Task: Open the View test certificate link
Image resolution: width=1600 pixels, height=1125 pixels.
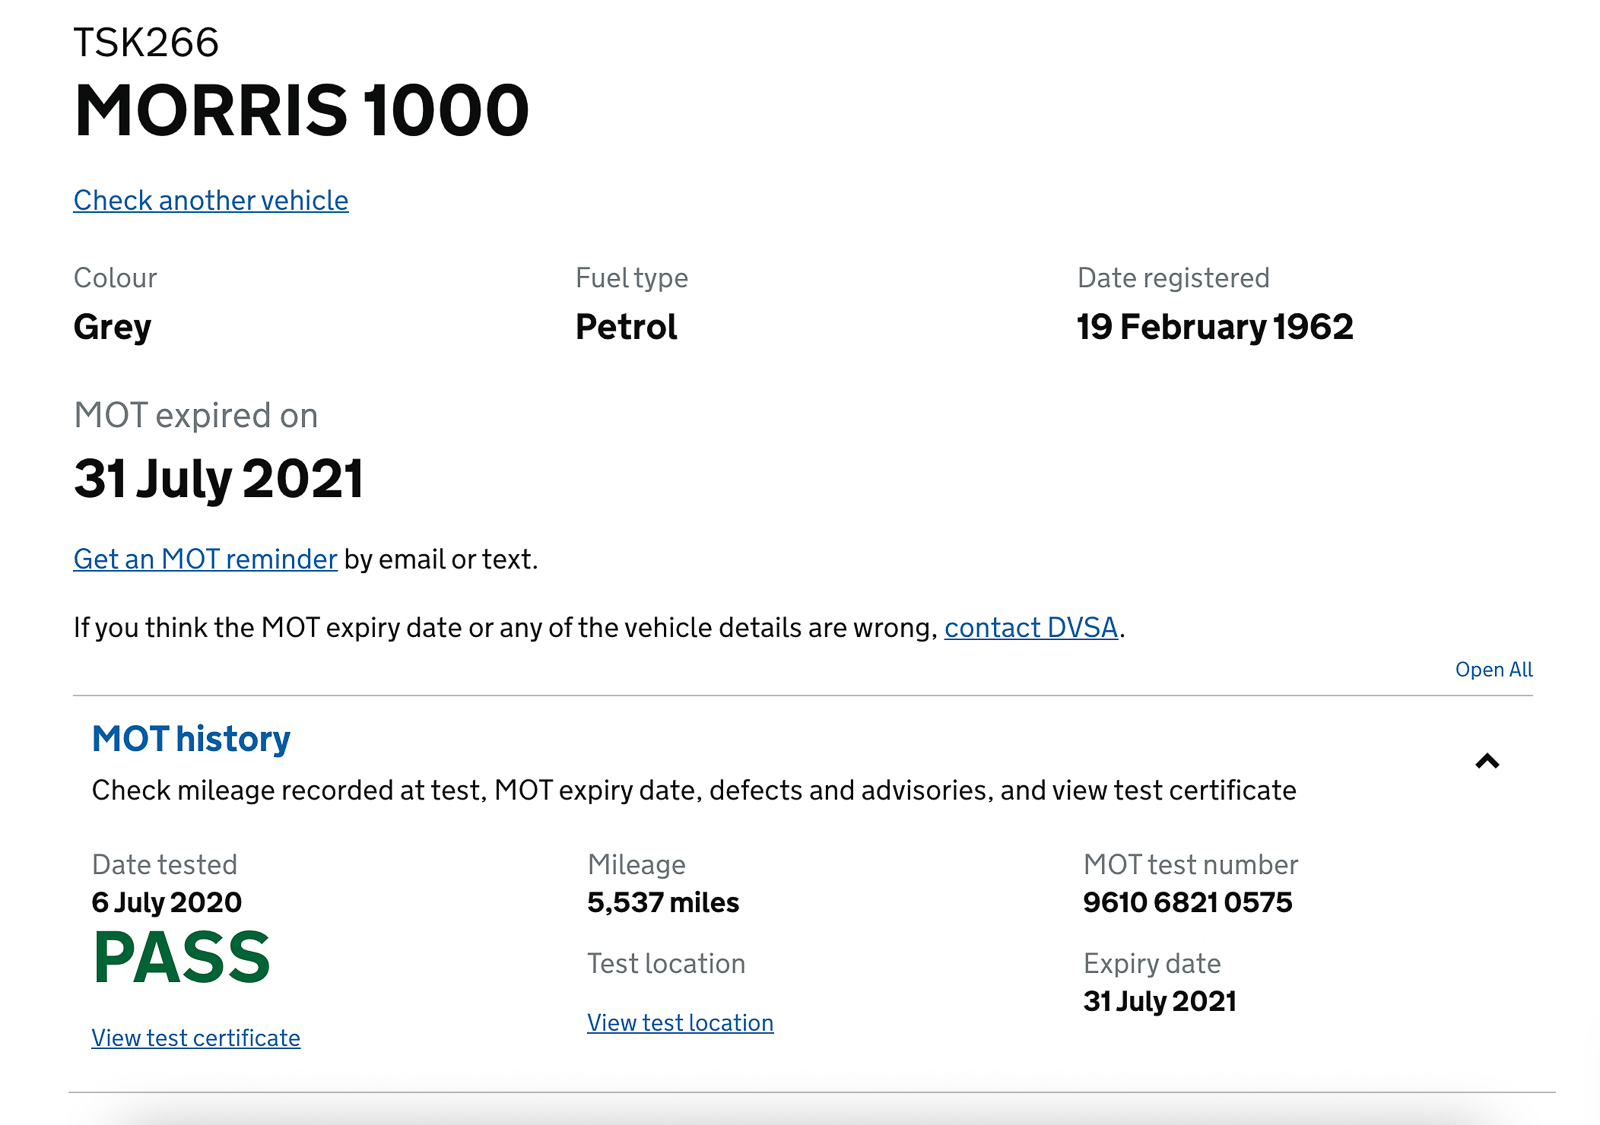Action: click(x=196, y=1038)
